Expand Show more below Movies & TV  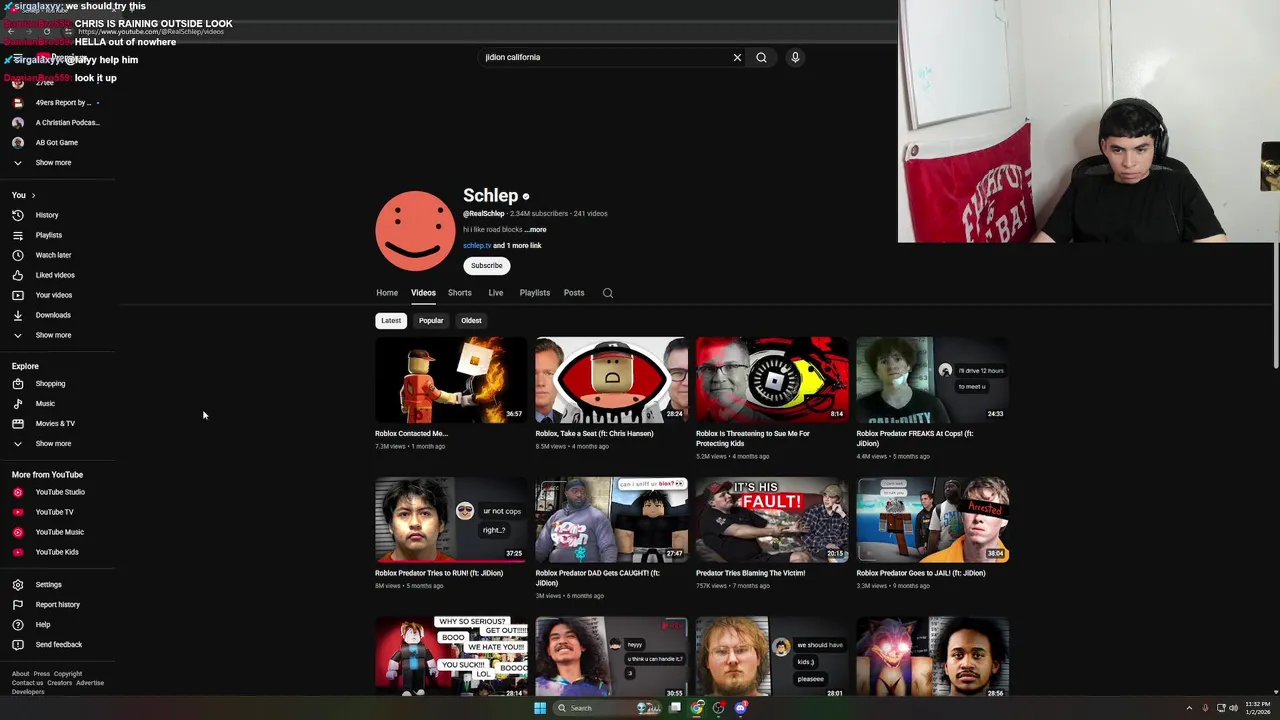[53, 443]
